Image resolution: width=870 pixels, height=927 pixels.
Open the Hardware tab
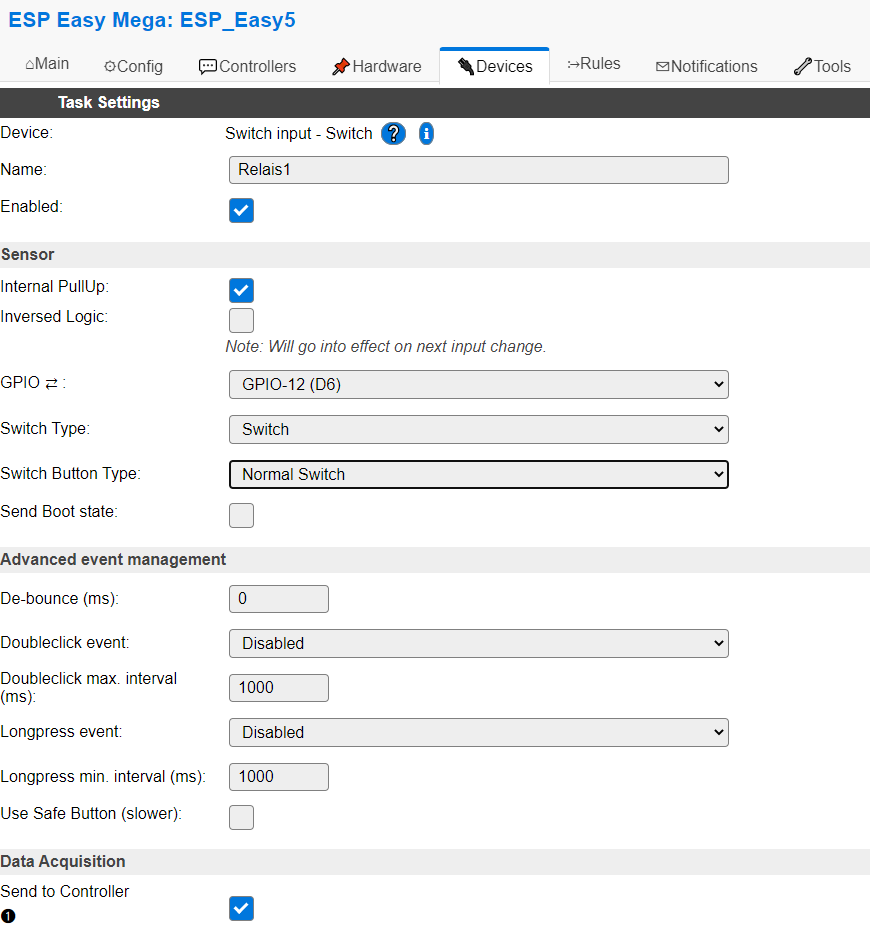[377, 66]
